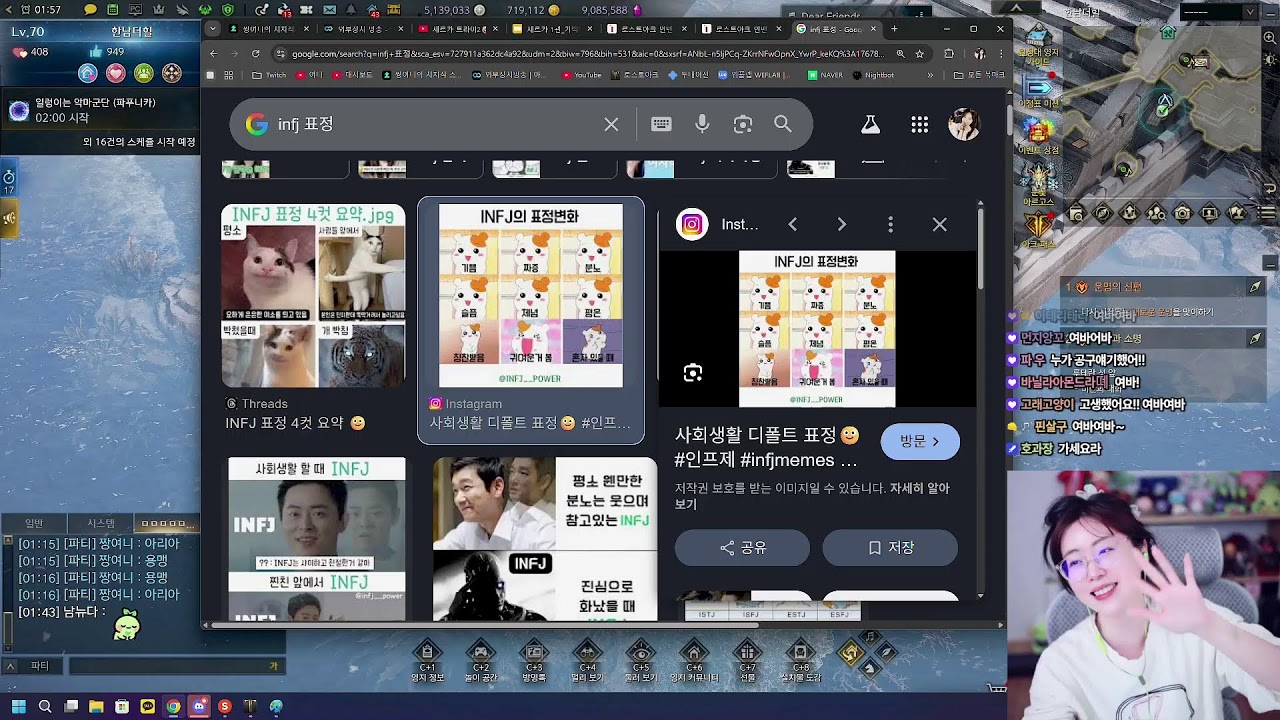Viewport: 1280px width, 720px height.
Task: Open the C+8 설치물 도감 shortcut
Action: [x=800, y=660]
